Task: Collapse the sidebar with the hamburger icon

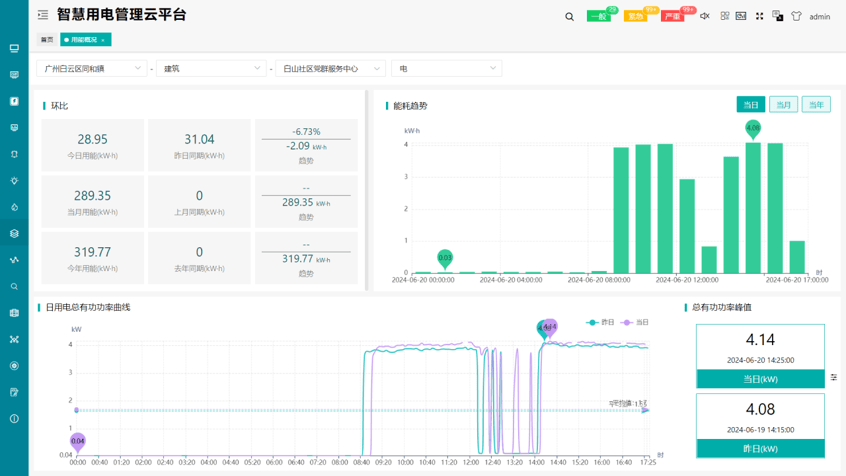Action: click(x=43, y=15)
